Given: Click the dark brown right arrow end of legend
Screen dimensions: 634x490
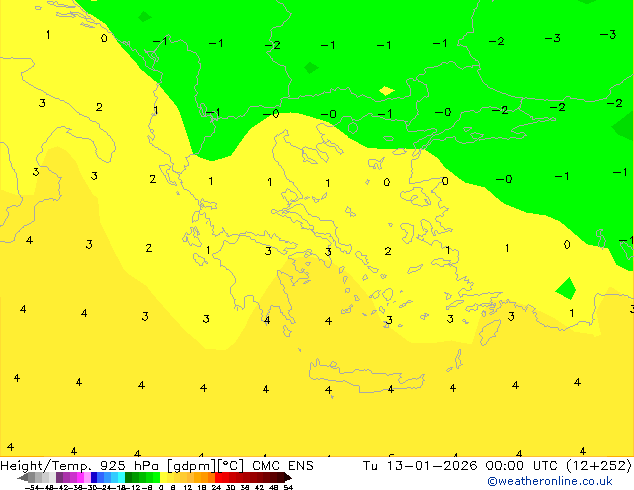Looking at the screenshot, I should pyautogui.click(x=287, y=477).
